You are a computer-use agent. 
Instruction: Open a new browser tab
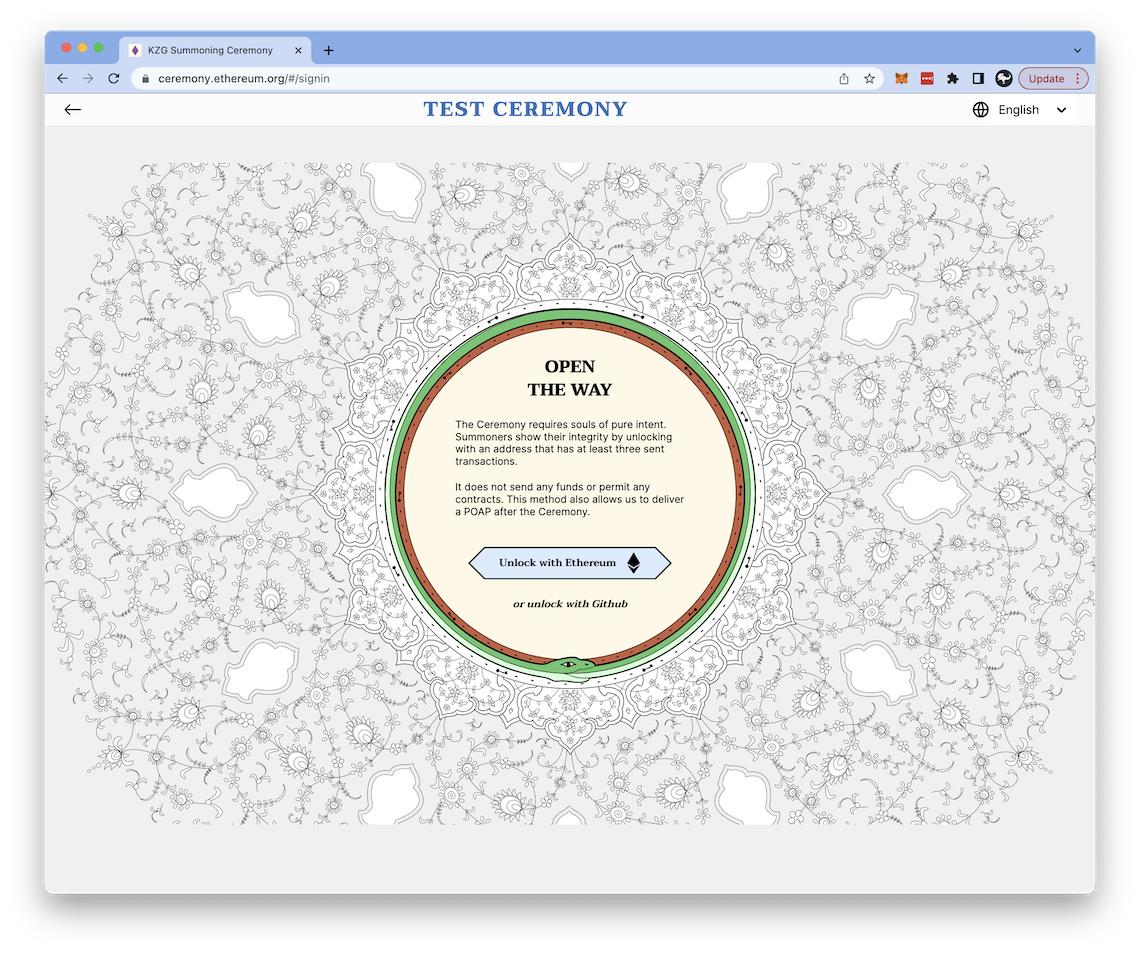pyautogui.click(x=329, y=50)
